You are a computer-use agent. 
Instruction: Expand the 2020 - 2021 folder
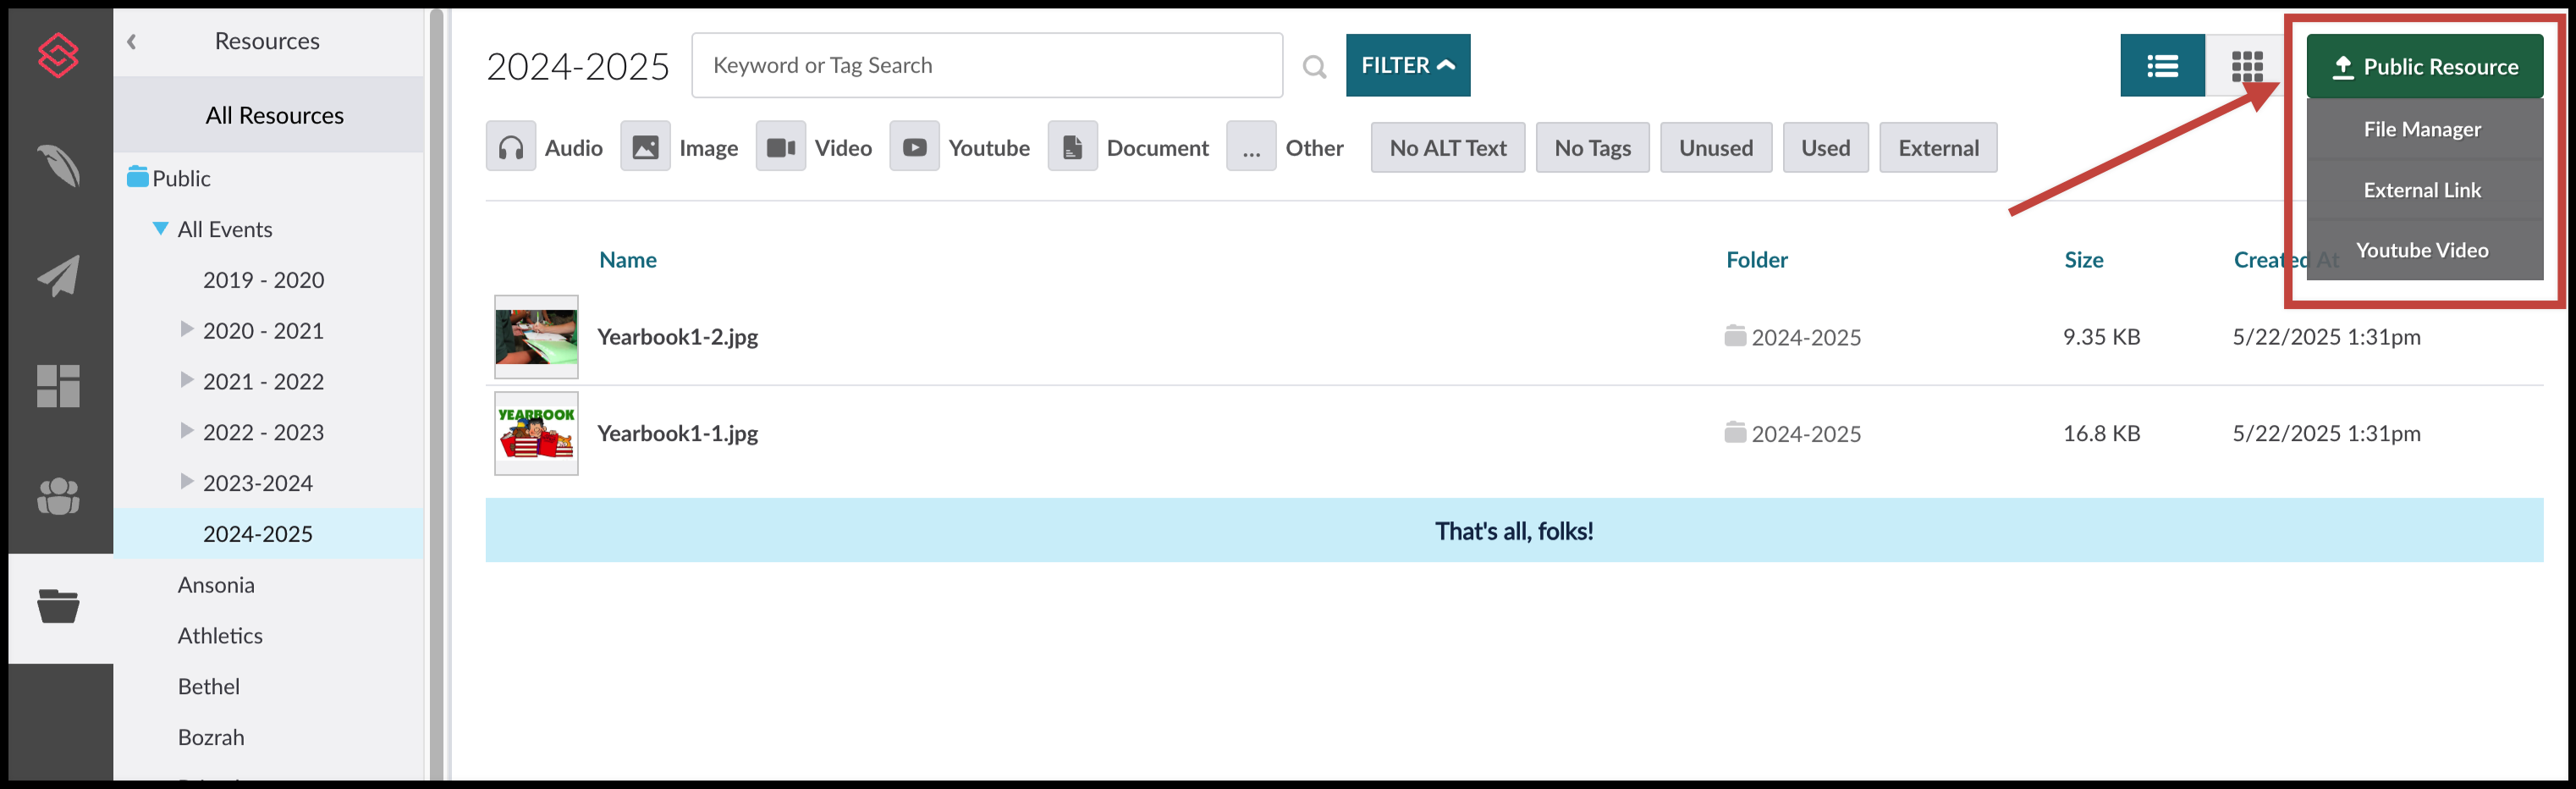[187, 330]
